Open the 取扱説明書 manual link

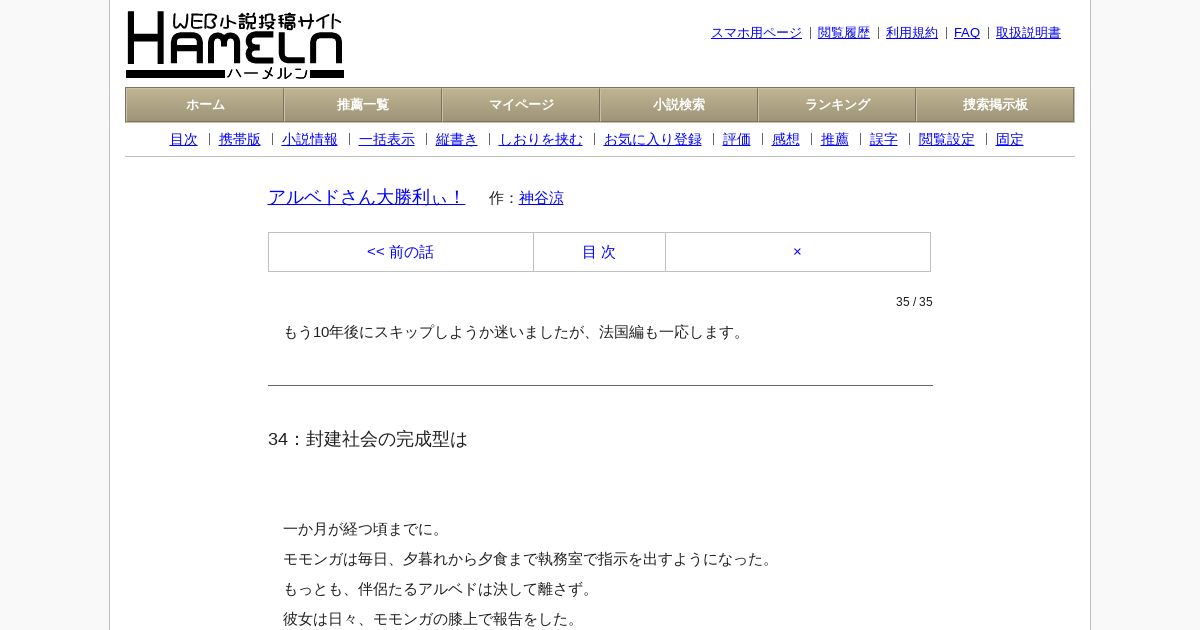(x=1028, y=33)
